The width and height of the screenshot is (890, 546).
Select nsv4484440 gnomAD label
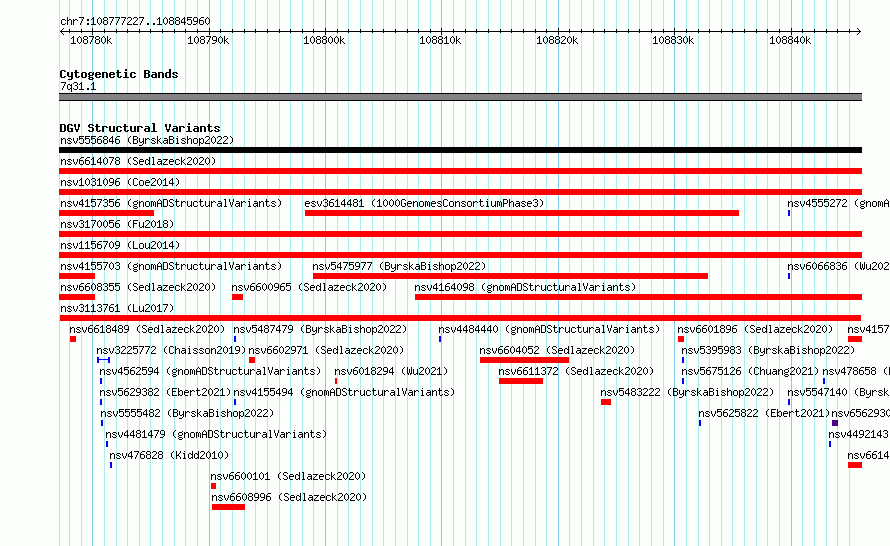coord(549,329)
